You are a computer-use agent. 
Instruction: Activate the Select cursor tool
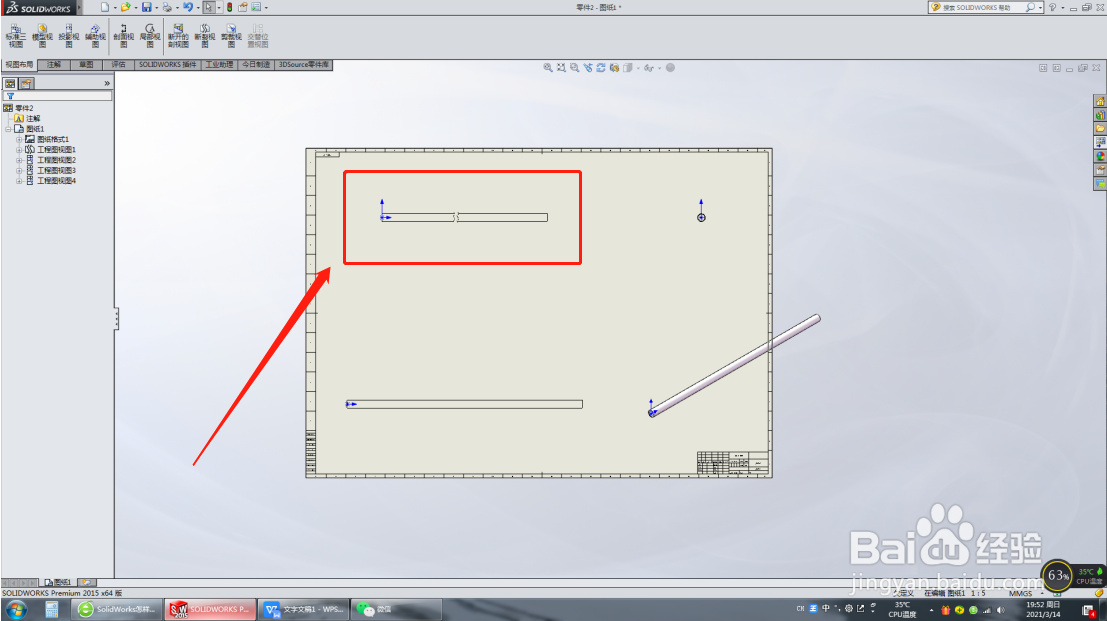coord(209,7)
